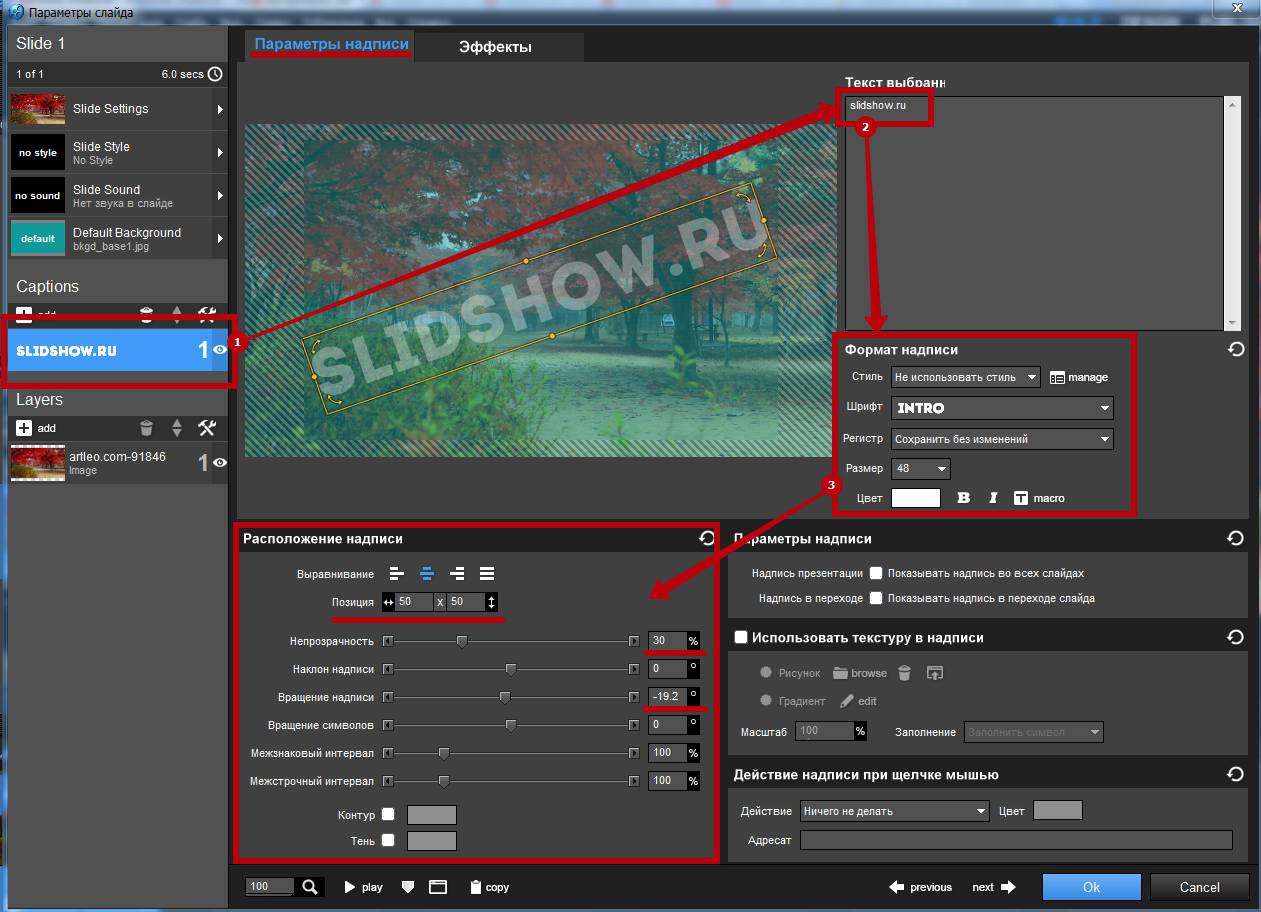Click the caption text box containing slidshow.ru
1261x912 pixels.
coord(1035,212)
